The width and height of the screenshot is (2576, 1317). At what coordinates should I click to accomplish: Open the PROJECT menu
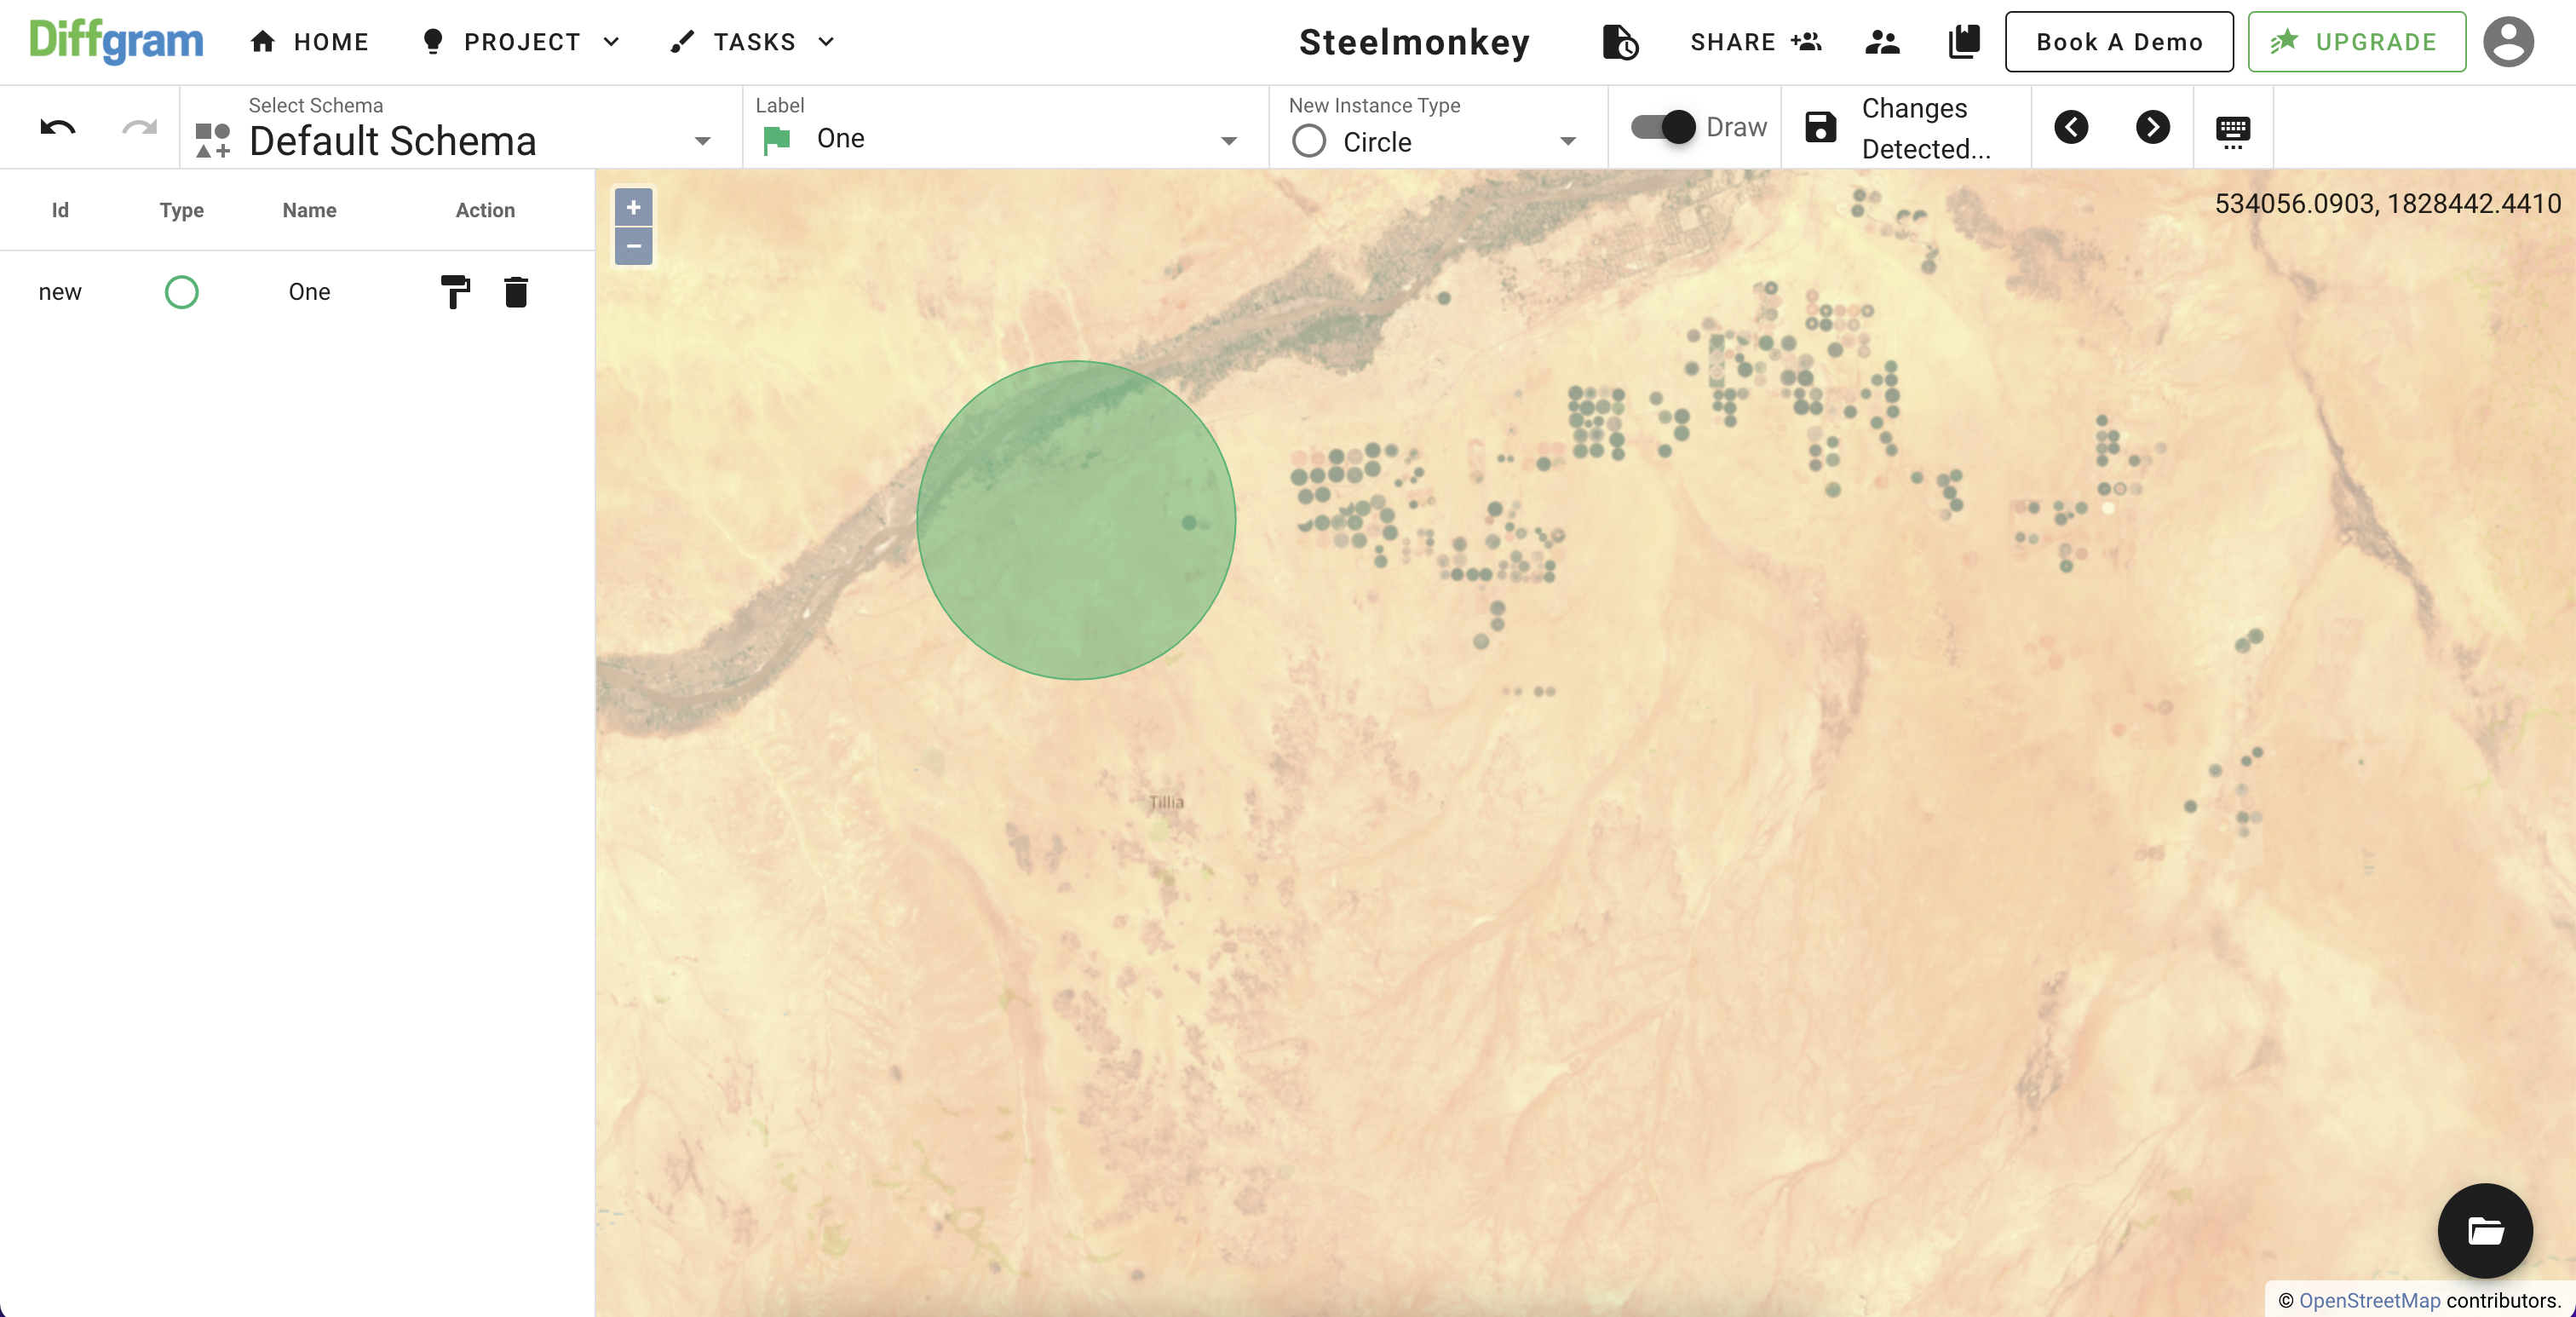click(522, 42)
